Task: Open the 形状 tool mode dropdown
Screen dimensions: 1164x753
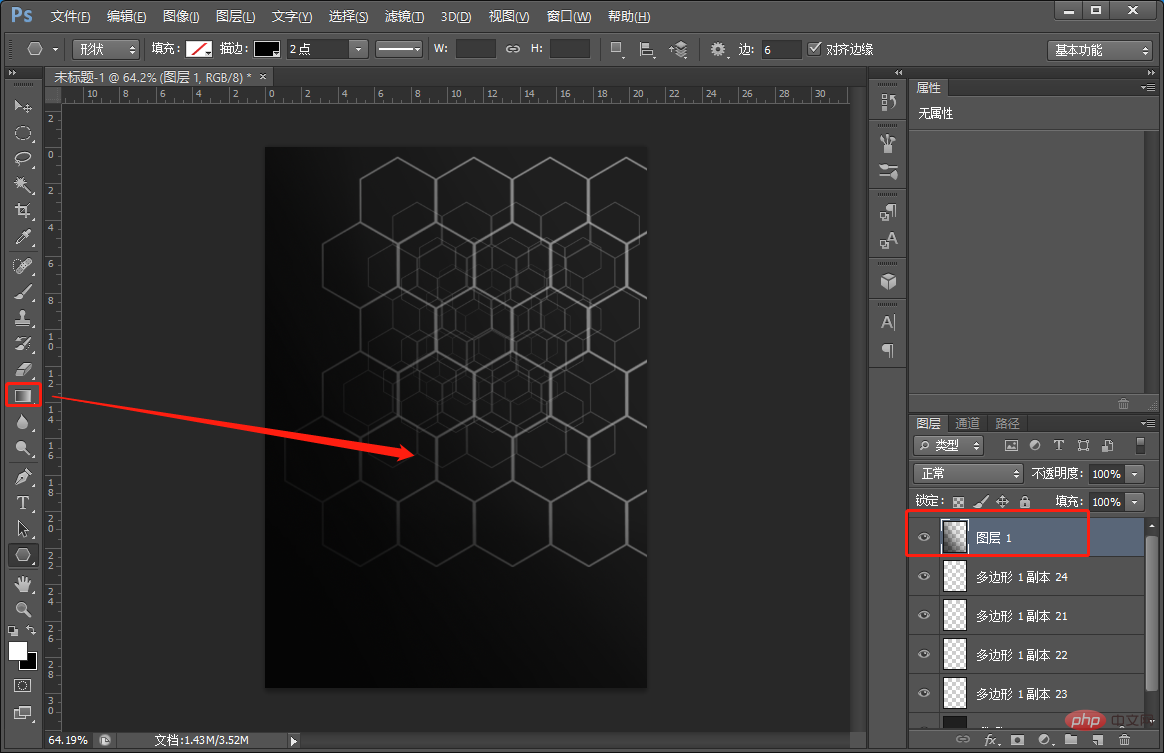Action: click(105, 49)
